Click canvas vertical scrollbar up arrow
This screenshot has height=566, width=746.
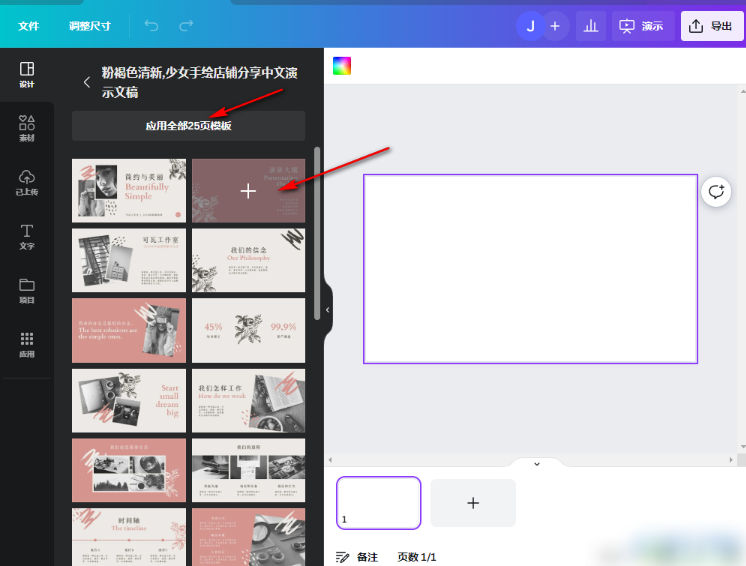743,90
